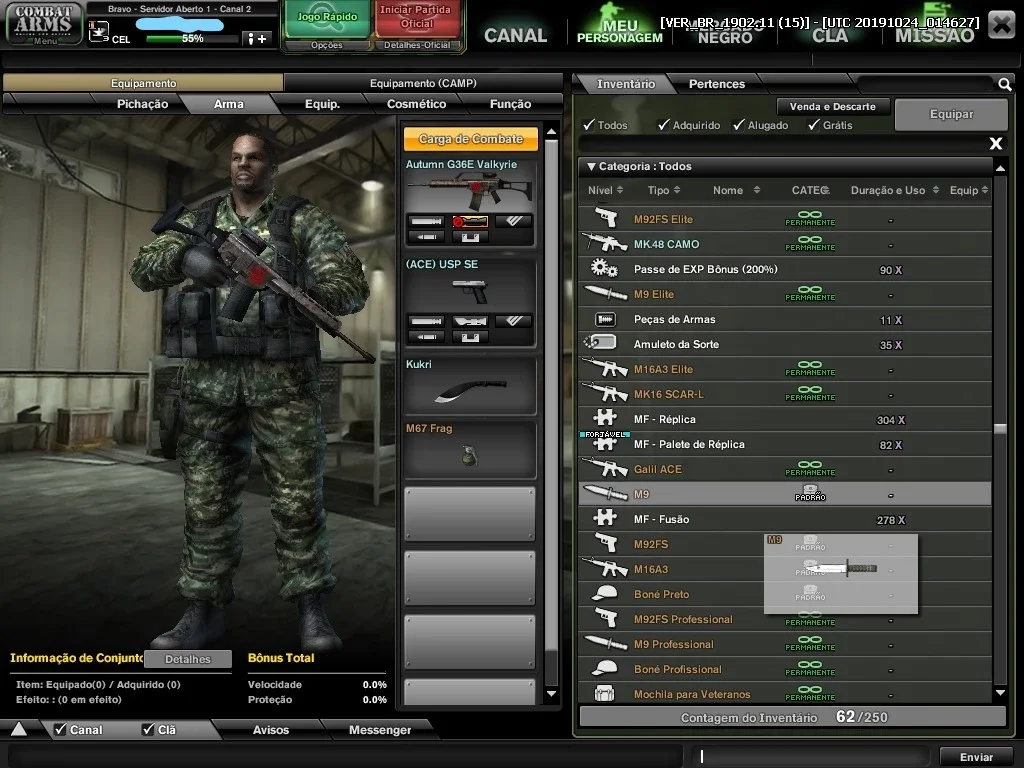
Task: Open the Pertences tab
Action: pos(716,84)
